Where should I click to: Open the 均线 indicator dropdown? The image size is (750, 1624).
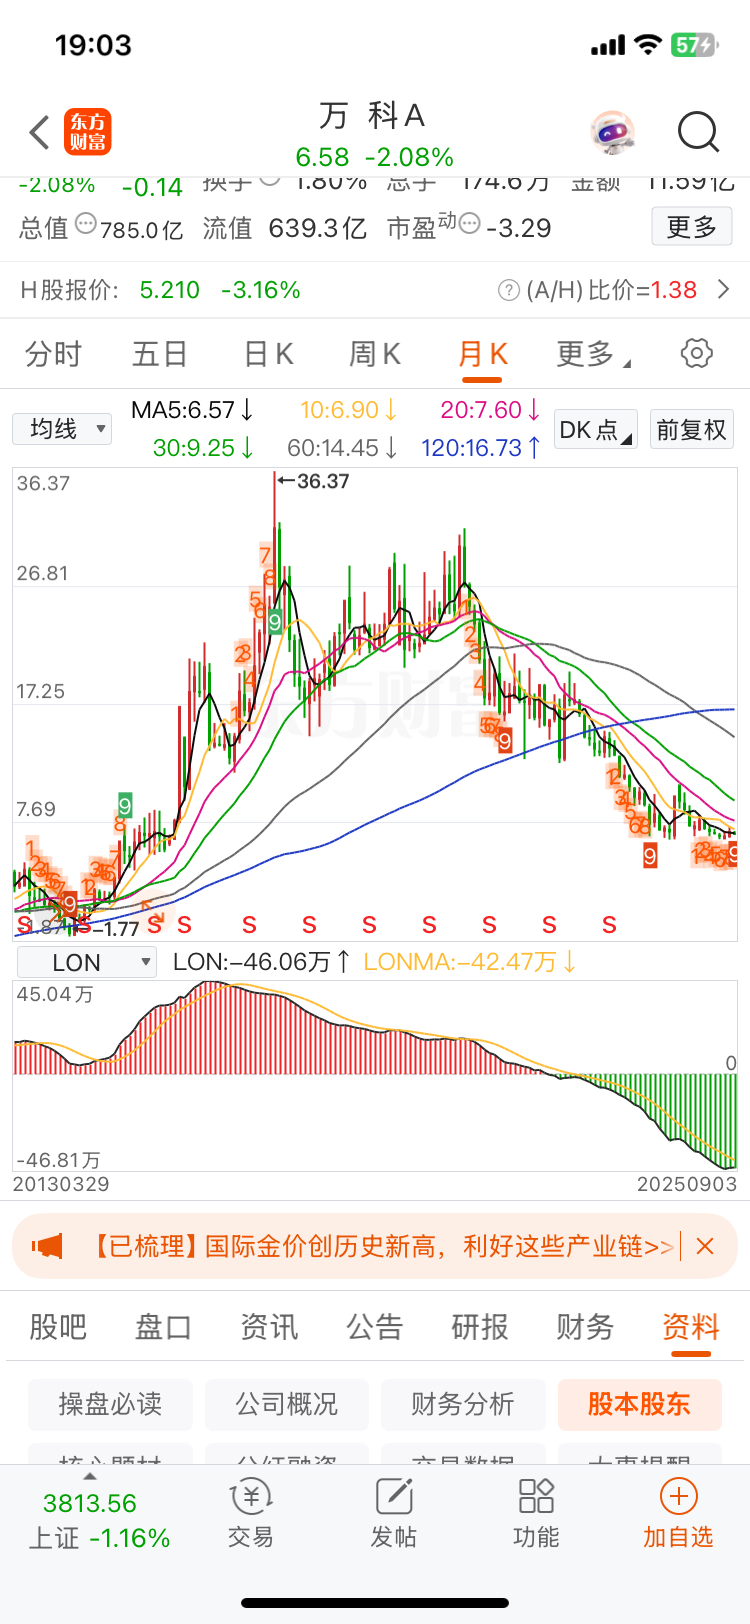point(62,429)
